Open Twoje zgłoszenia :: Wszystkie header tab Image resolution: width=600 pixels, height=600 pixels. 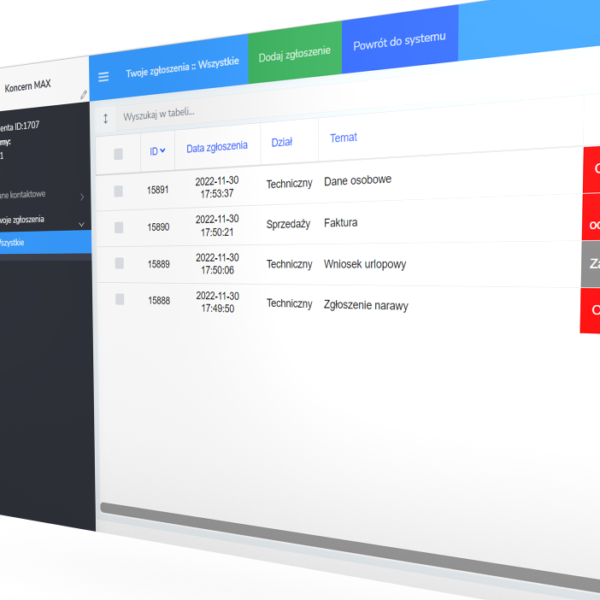[181, 67]
